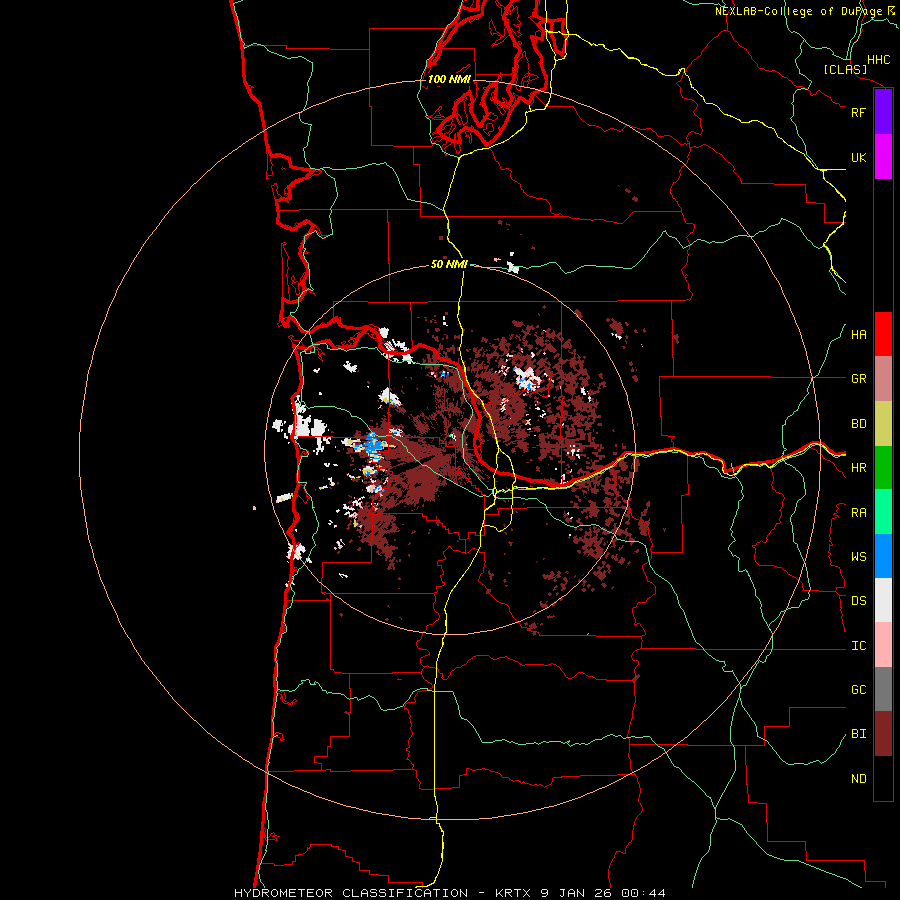This screenshot has height=900, width=900.
Task: Click the blue WS legend swatch
Action: [883, 556]
